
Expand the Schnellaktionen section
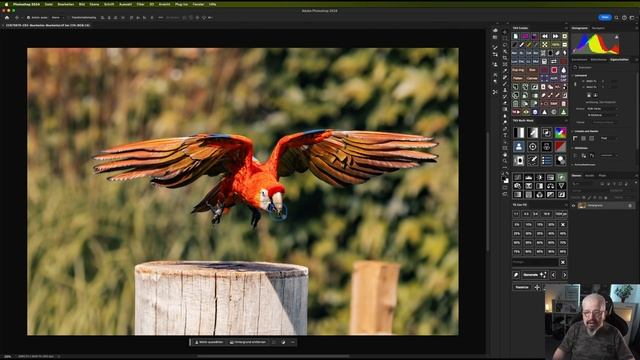point(573,165)
